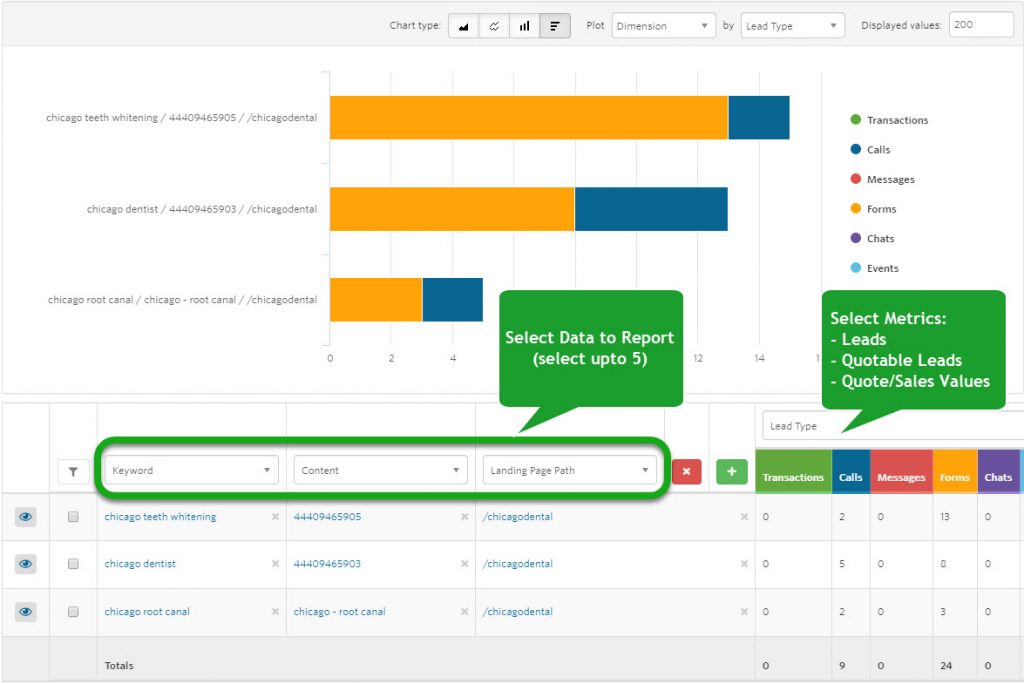Expand the Landing Page Path dropdown
Viewport: 1024px width, 684px height.
tap(570, 470)
